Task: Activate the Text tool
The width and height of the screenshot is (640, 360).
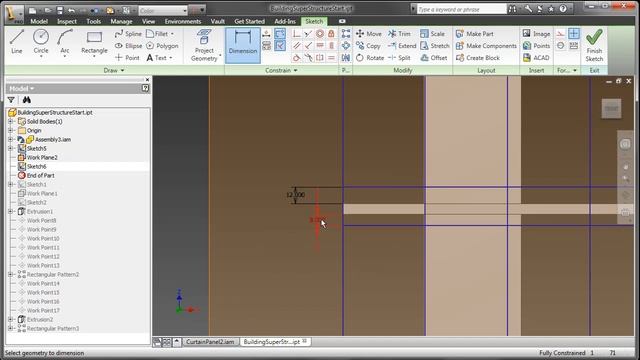Action: 157,58
